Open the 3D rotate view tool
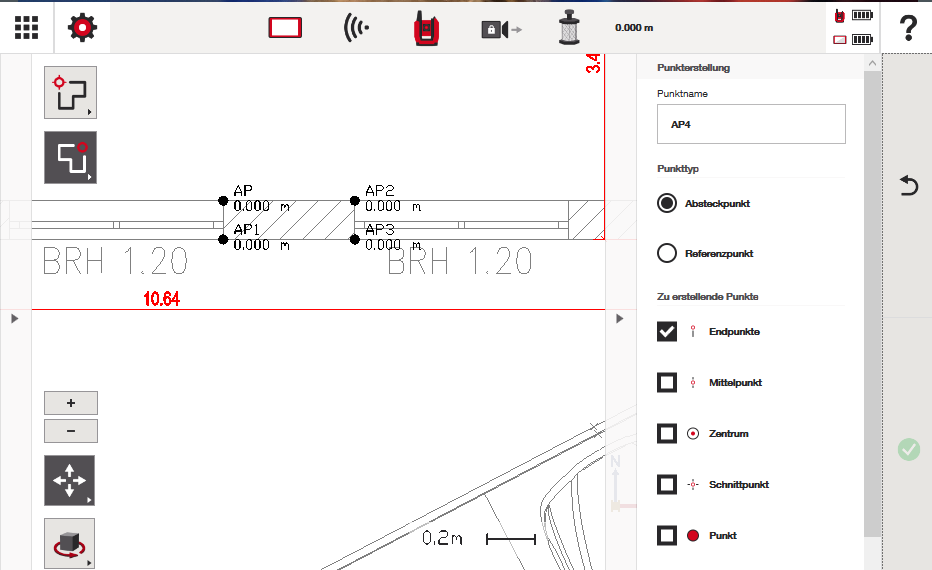Viewport: 932px width, 570px height. point(70,543)
